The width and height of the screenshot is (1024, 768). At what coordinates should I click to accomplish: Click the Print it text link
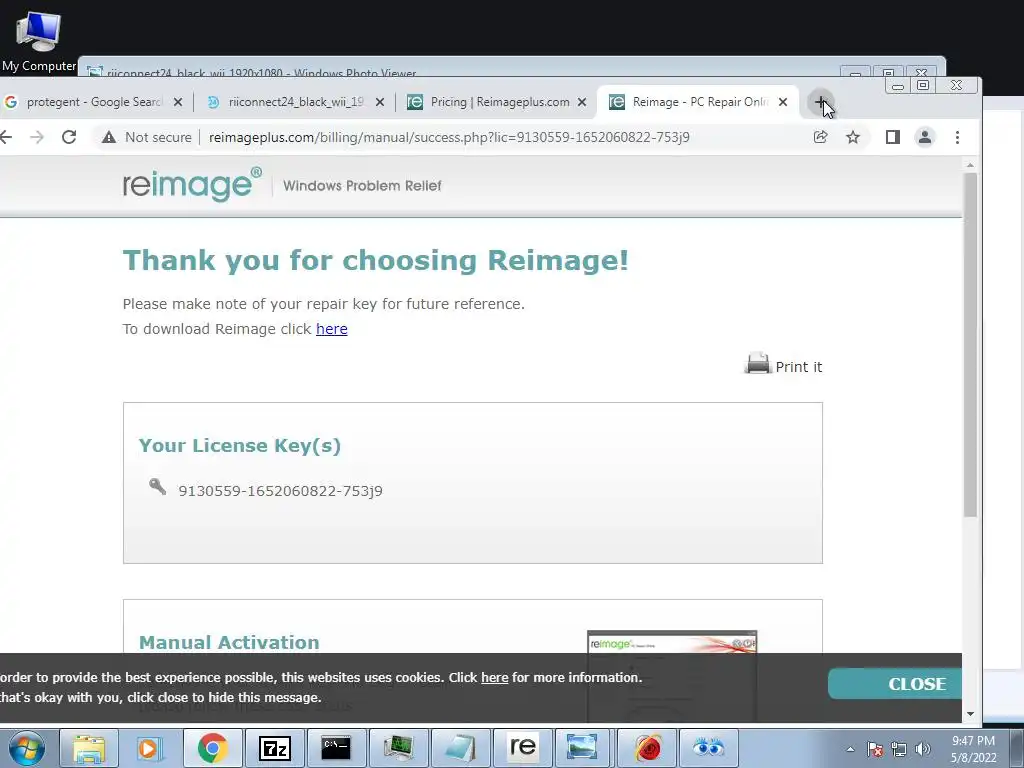(x=799, y=367)
